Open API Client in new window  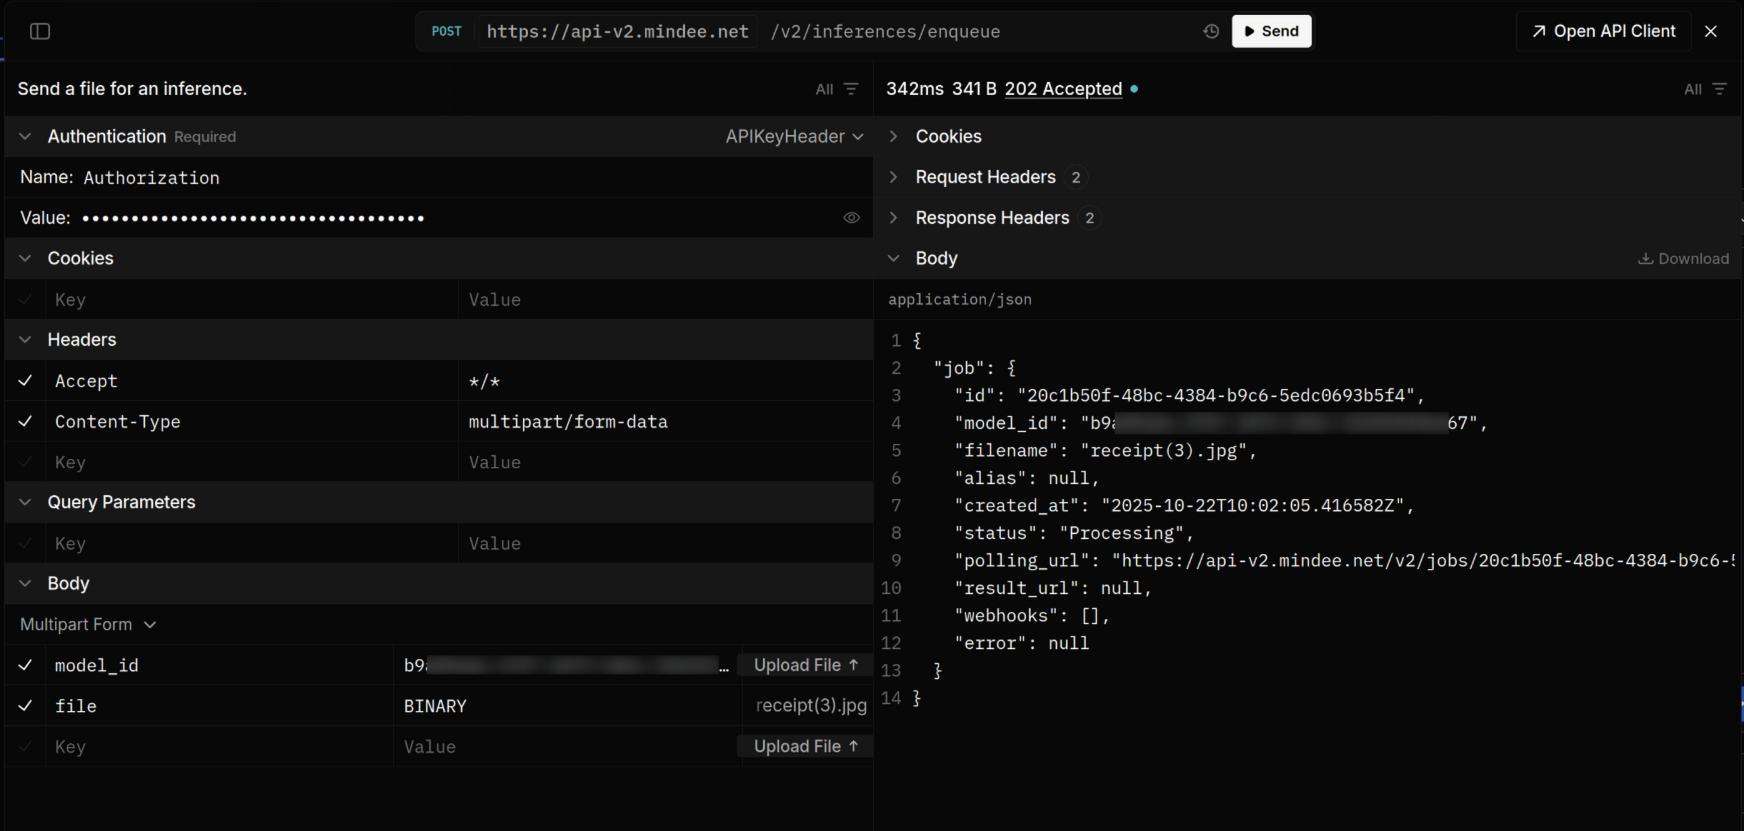coord(1603,32)
